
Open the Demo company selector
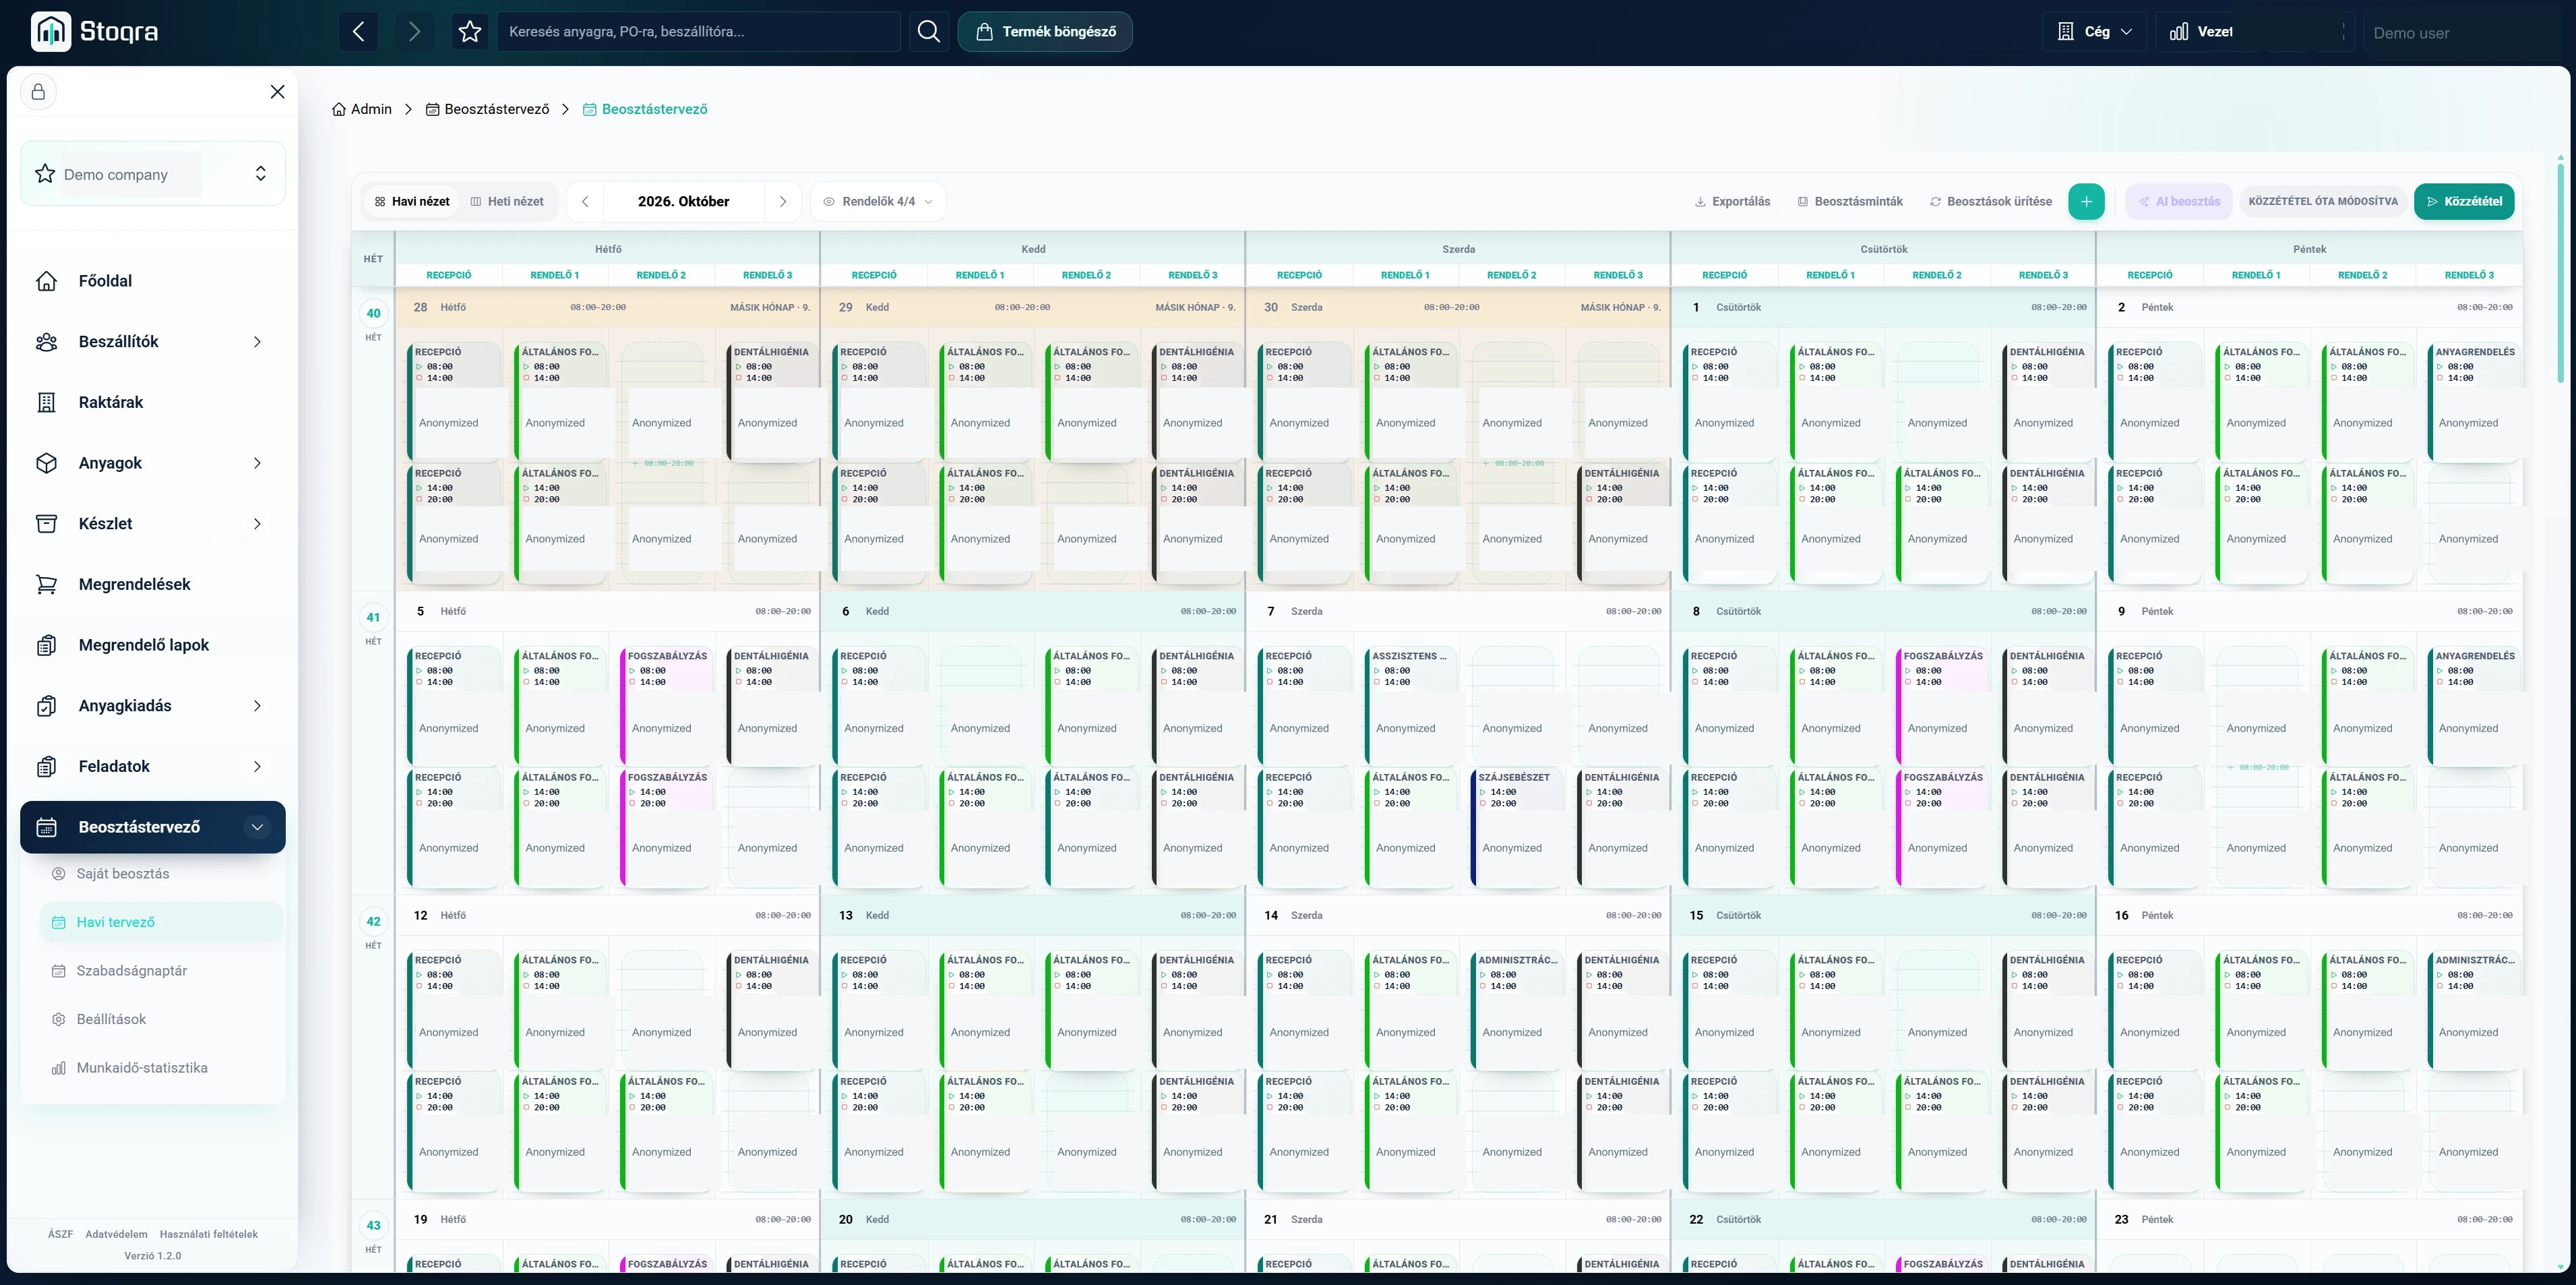point(153,174)
